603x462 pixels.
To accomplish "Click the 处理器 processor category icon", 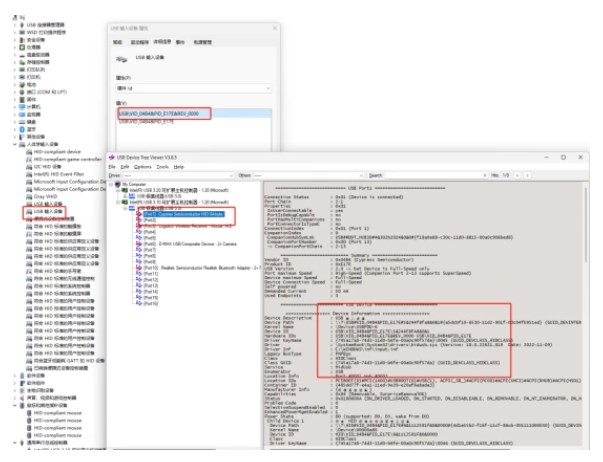I will [22, 47].
